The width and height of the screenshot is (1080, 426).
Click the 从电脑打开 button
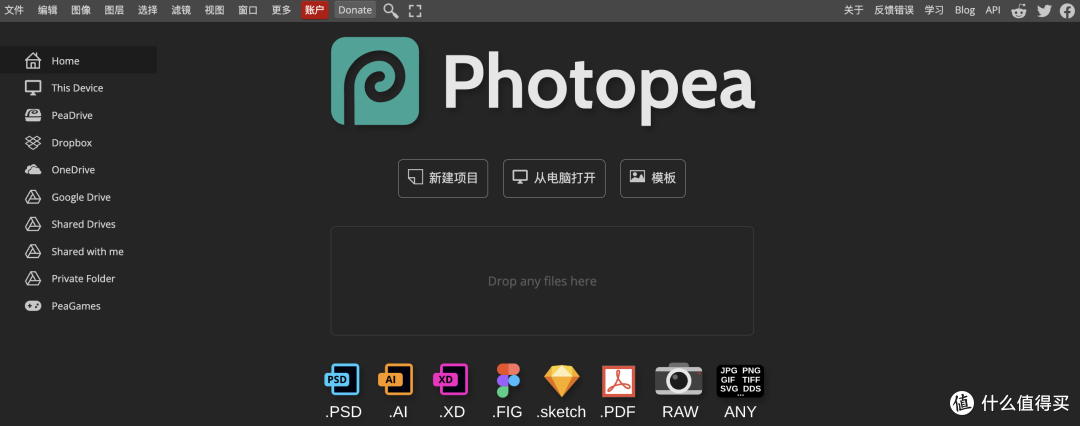[x=554, y=179]
